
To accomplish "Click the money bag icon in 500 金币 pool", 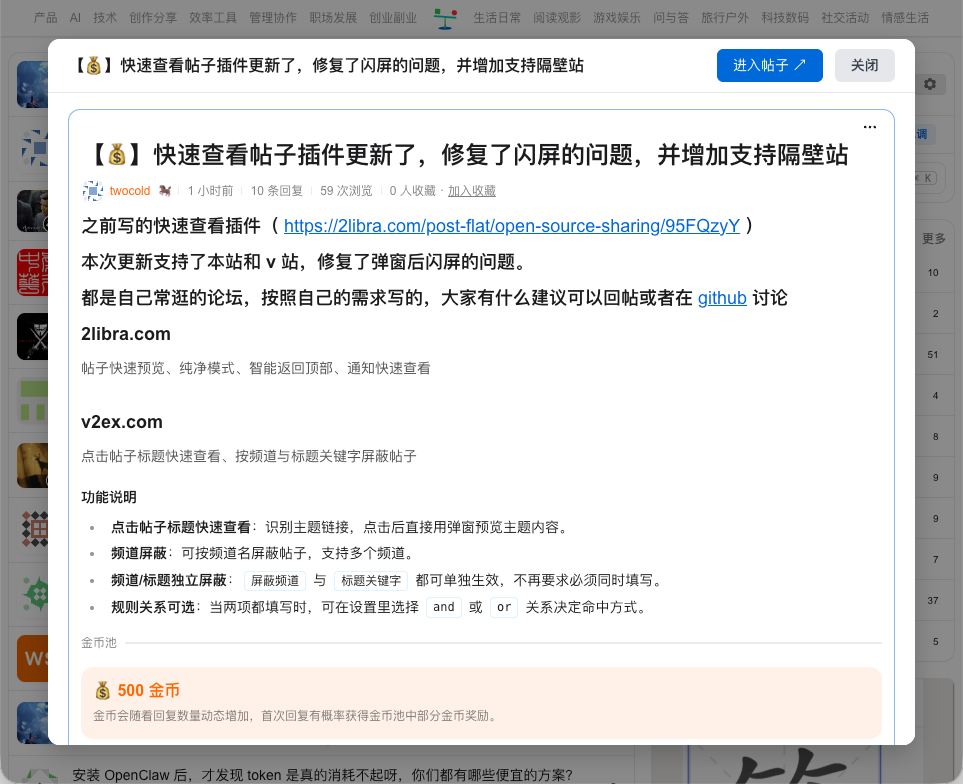I will click(103, 691).
